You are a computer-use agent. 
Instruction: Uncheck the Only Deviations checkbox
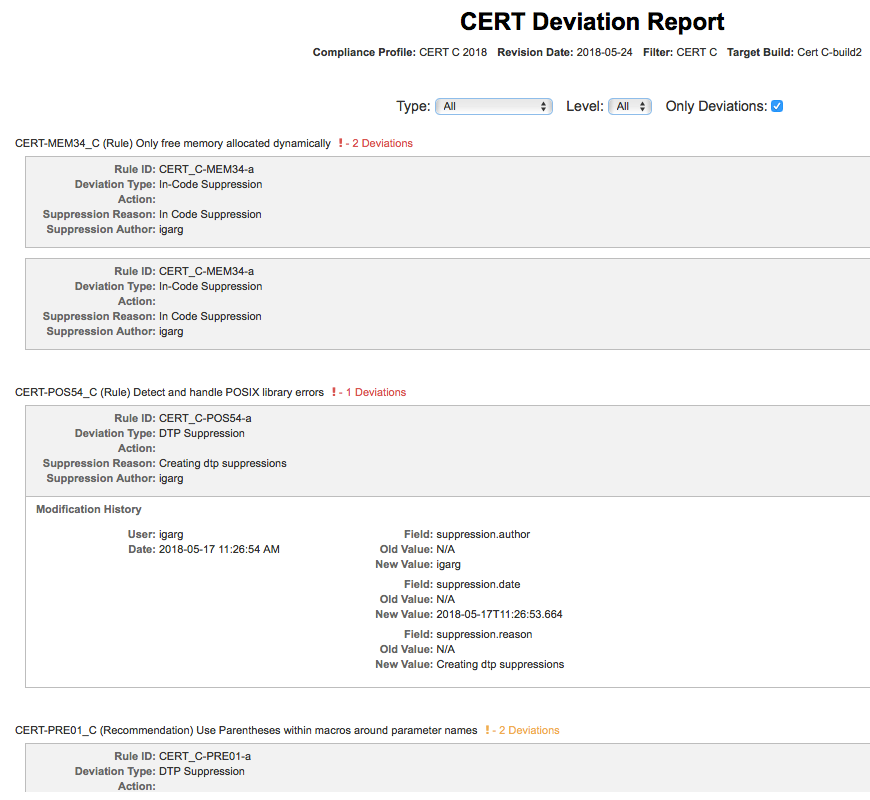pyautogui.click(x=777, y=106)
